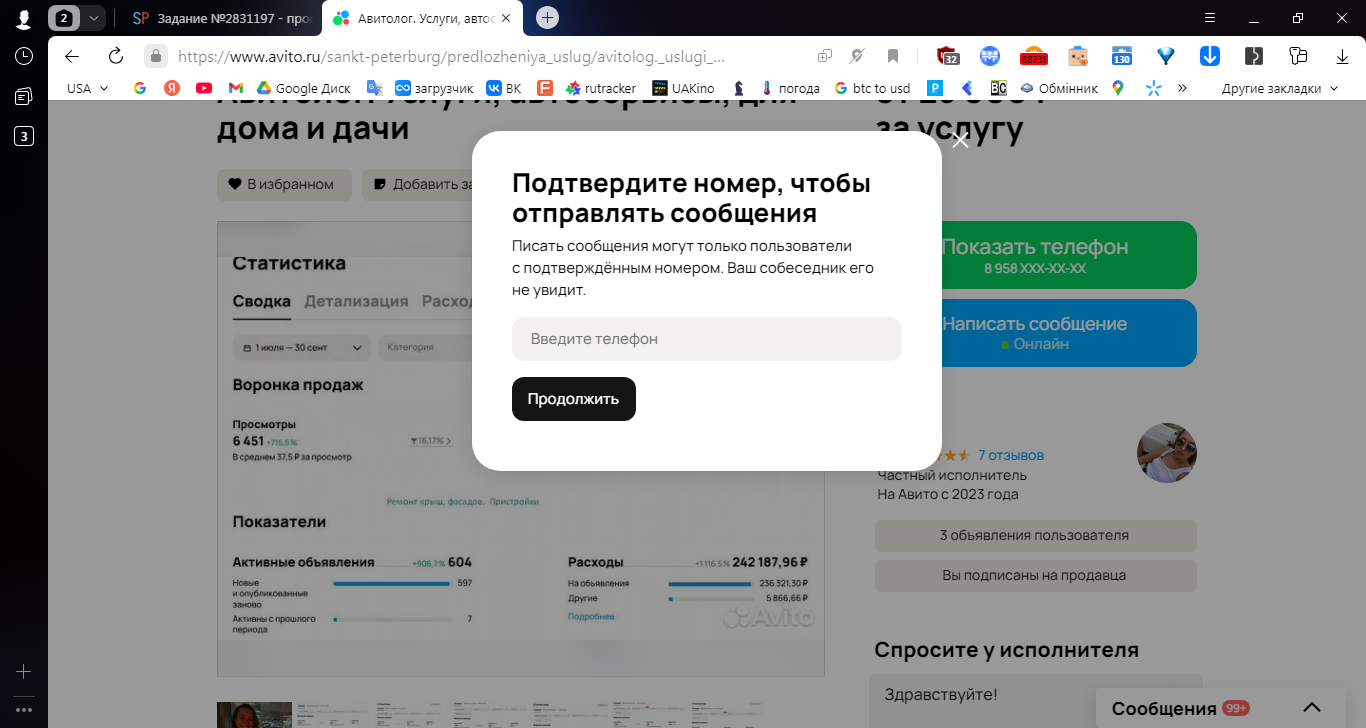Open the Google Translate bookmark icon
The width and height of the screenshot is (1366, 728).
375,88
